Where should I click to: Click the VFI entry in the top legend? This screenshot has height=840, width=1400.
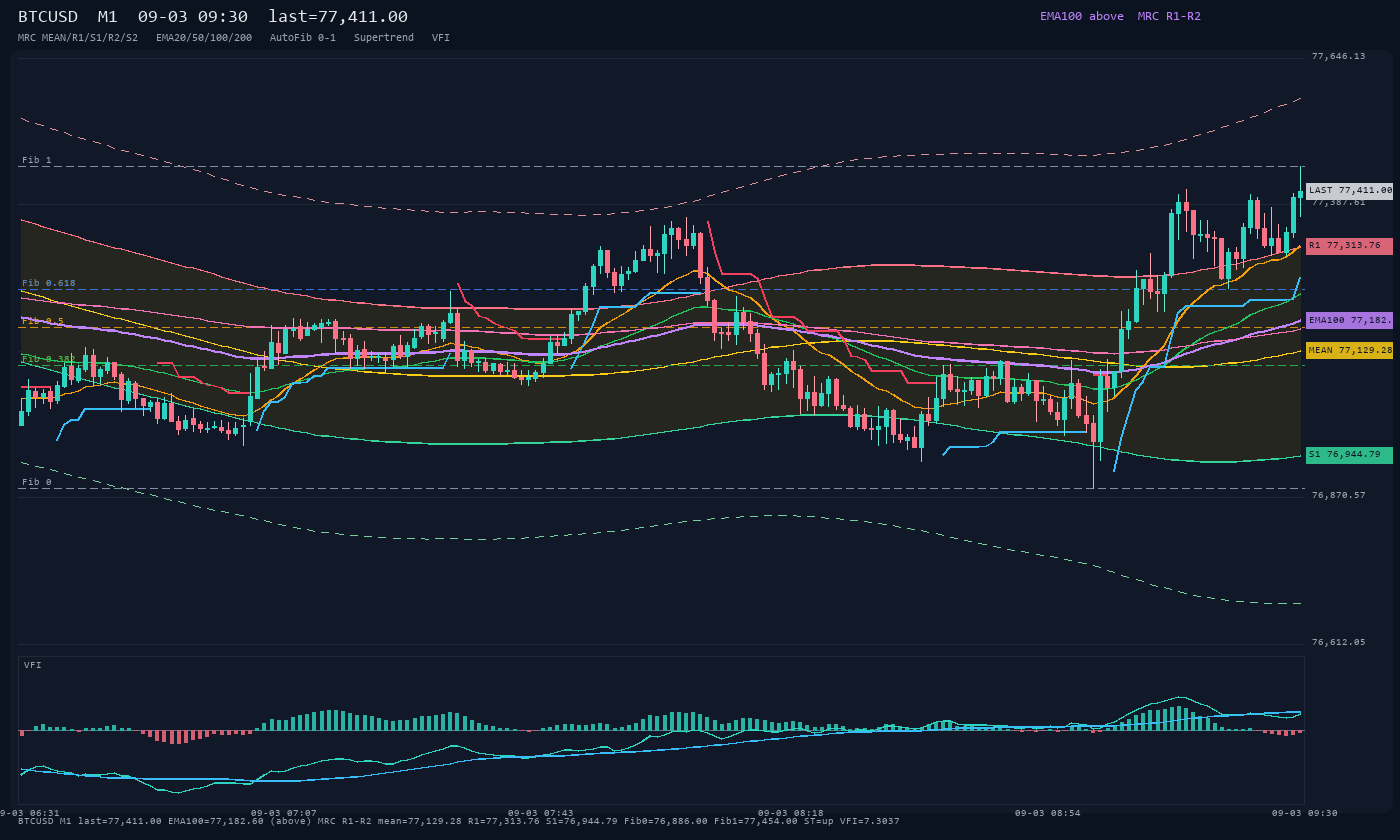[441, 38]
